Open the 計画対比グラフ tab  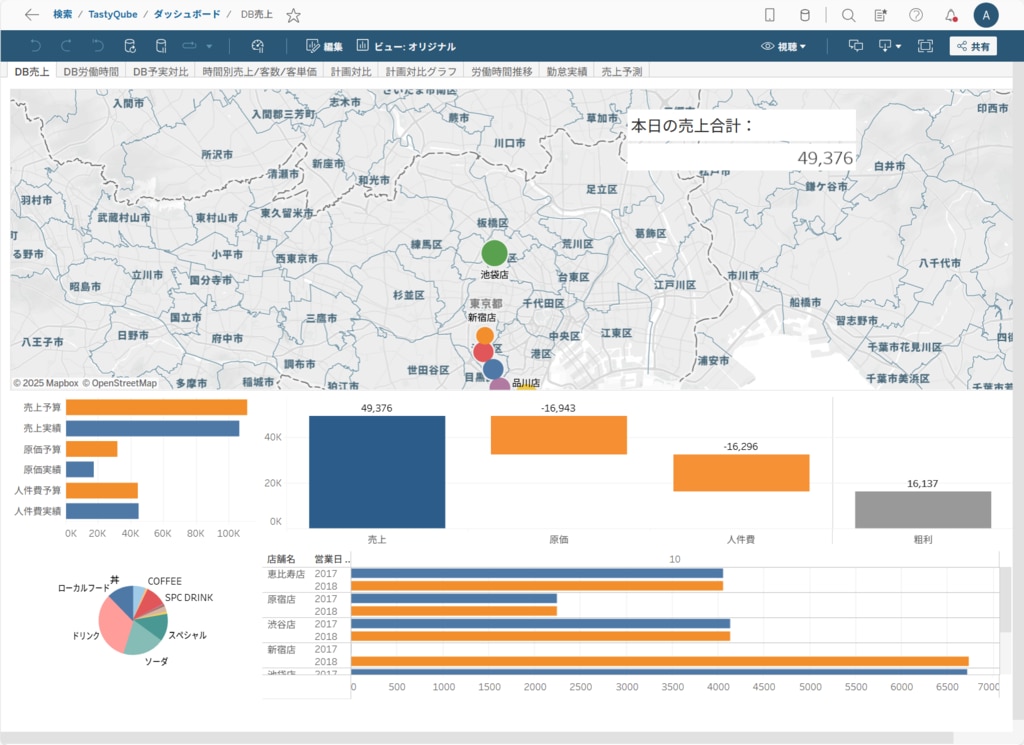click(421, 72)
